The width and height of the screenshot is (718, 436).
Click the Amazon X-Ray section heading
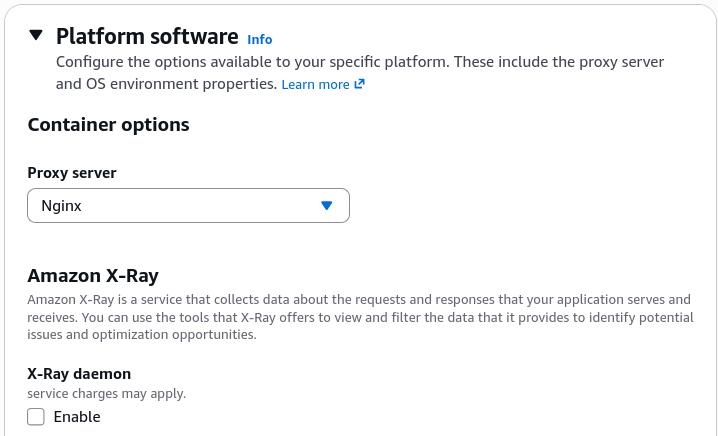tap(93, 276)
